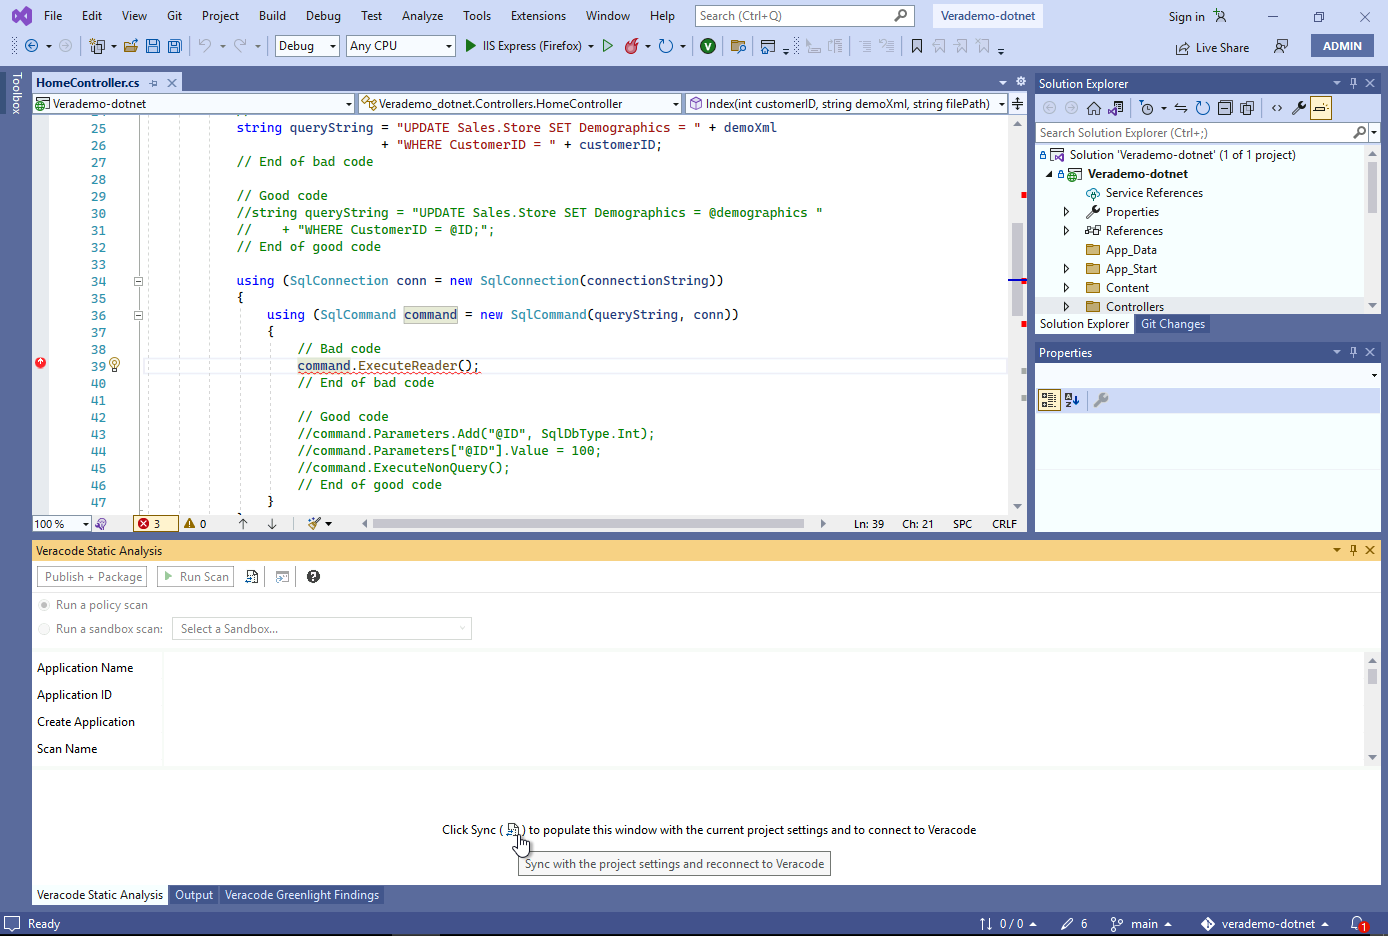The height and width of the screenshot is (936, 1388).
Task: Click the Categorized icon in Properties panel
Action: [1049, 400]
